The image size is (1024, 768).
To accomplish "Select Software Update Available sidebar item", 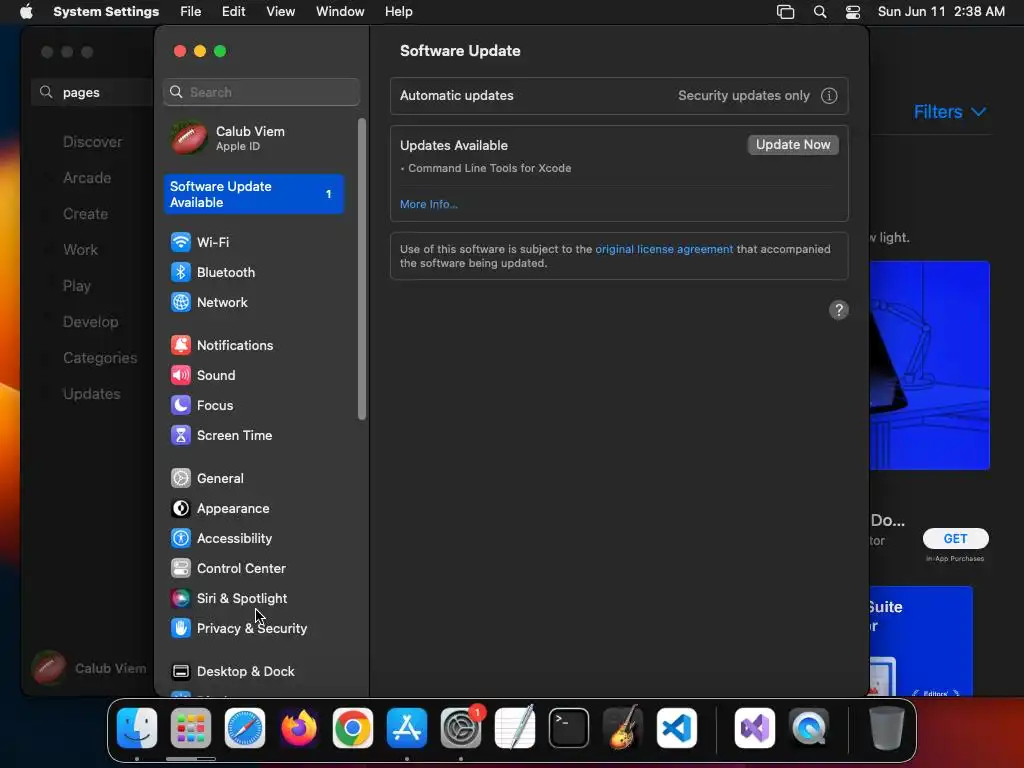I will click(x=254, y=195).
